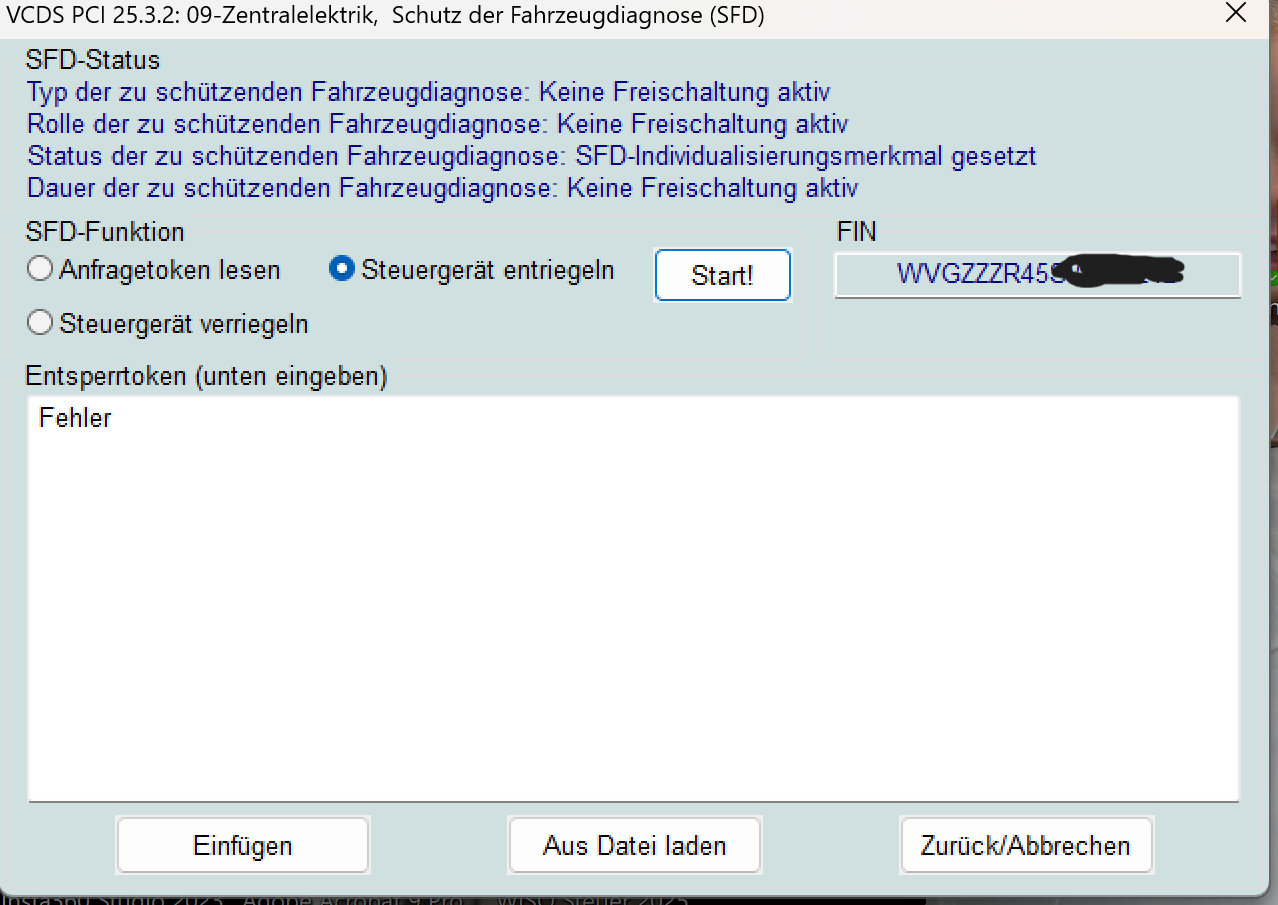The height and width of the screenshot is (905, 1278).
Task: Close the SFD dialog with the X
Action: 1236,15
